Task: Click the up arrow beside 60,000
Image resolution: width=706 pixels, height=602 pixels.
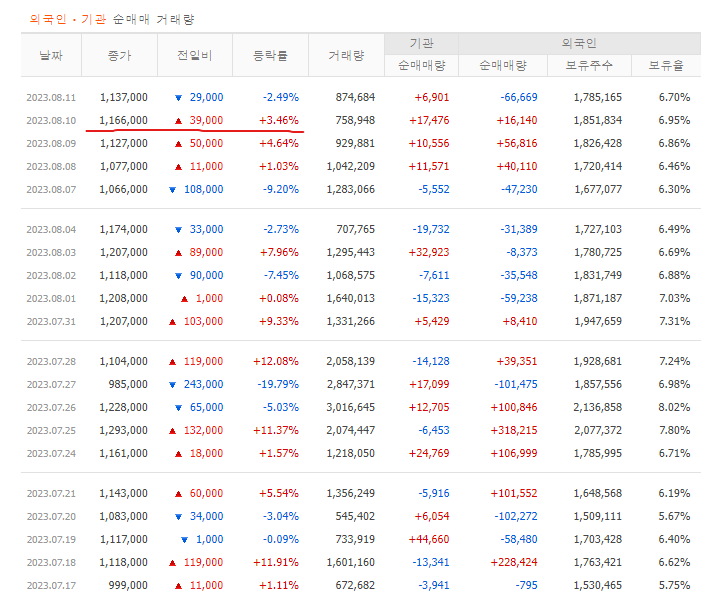Action: click(x=178, y=494)
